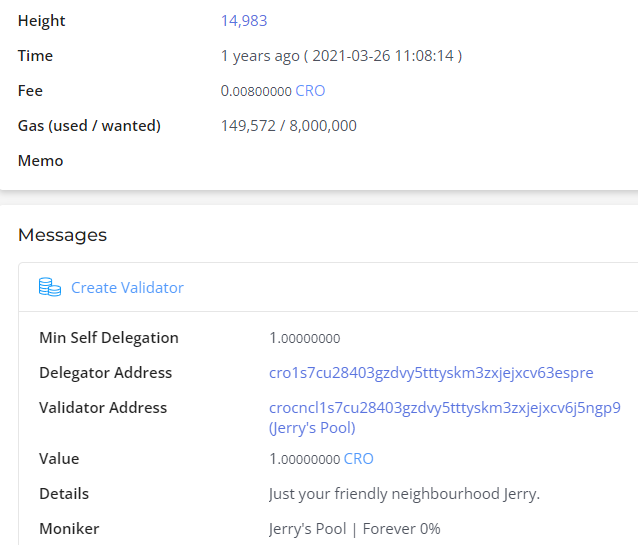
Task: Click the Delegator Address label
Action: (105, 373)
